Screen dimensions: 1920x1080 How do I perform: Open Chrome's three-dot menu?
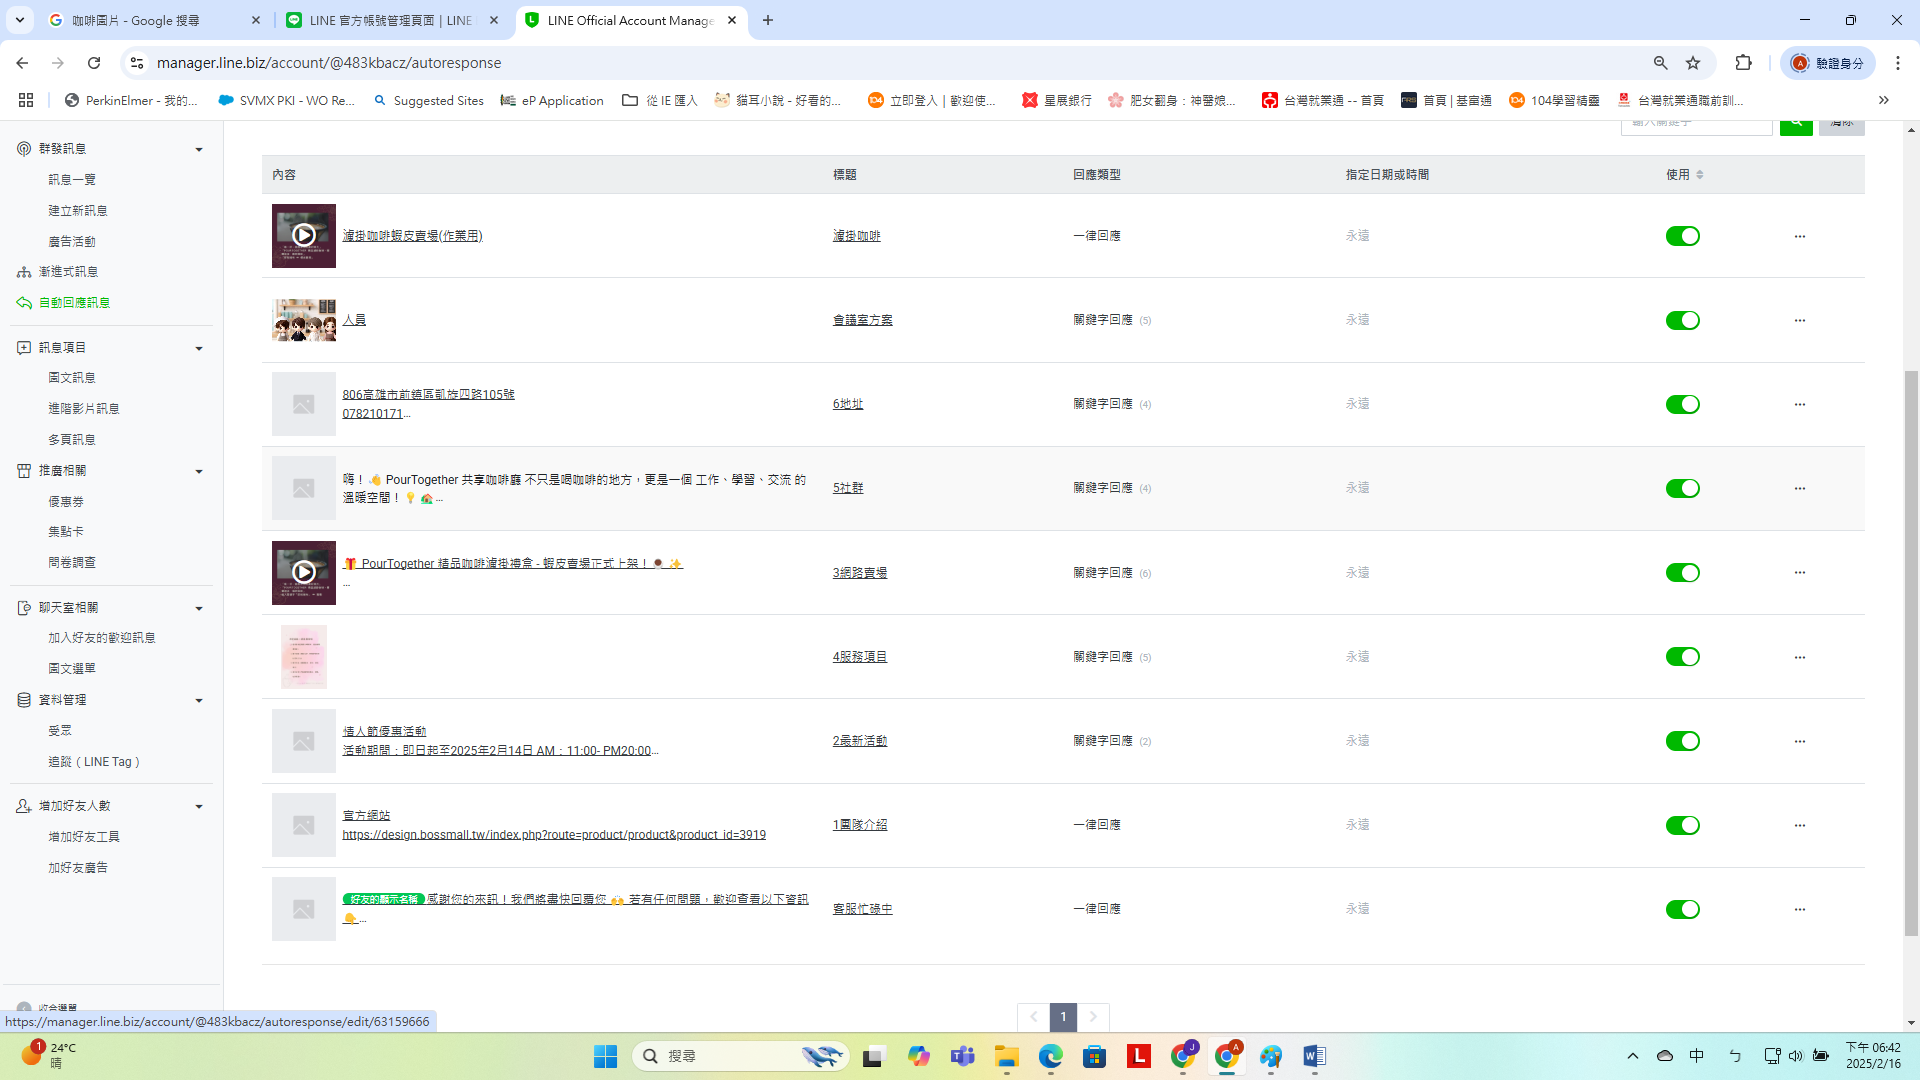click(1897, 63)
